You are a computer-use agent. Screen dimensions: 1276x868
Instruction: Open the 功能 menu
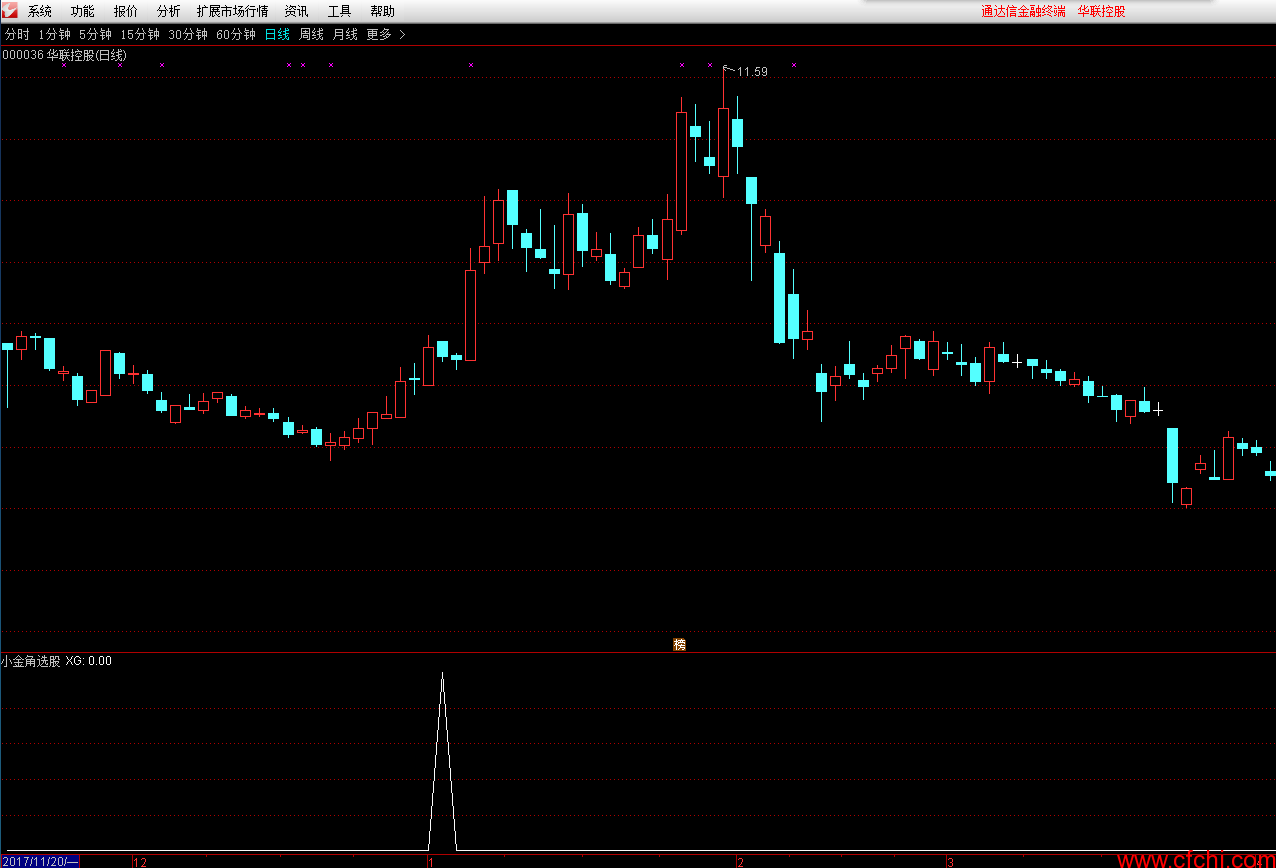(x=83, y=12)
